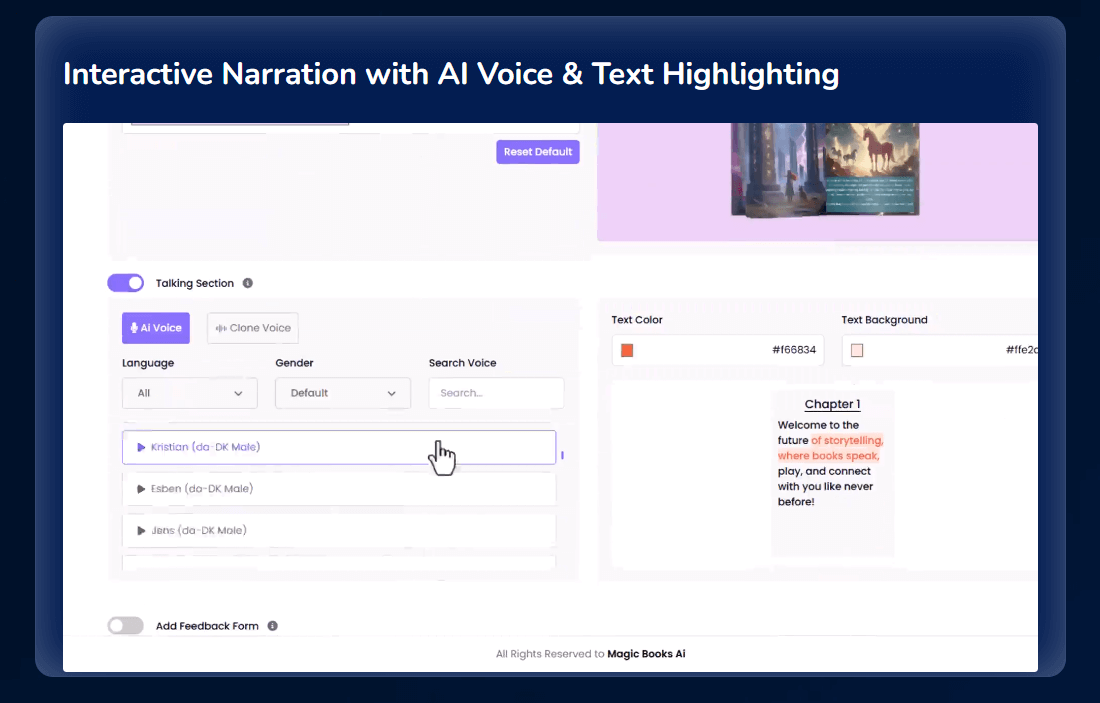This screenshot has height=703, width=1100.
Task: Switch to the Clone Voice tab
Action: 253,328
